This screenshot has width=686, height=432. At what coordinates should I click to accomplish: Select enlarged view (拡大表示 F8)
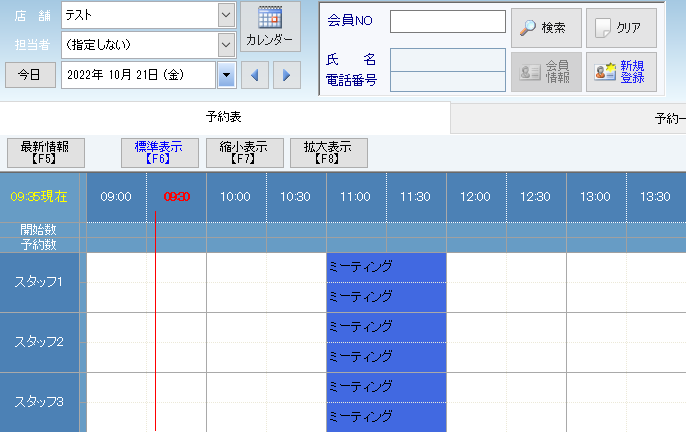pyautogui.click(x=329, y=152)
